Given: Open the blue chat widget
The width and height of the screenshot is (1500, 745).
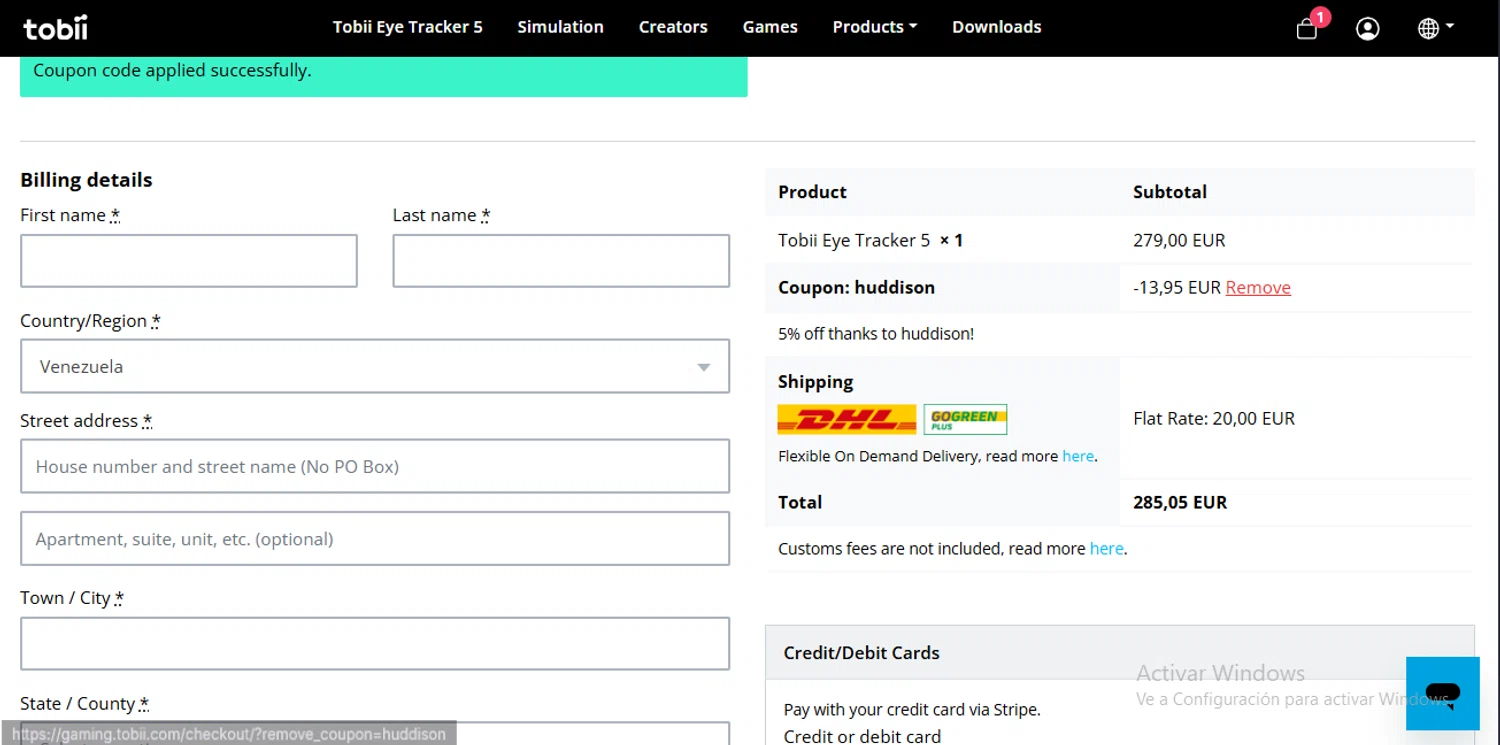Looking at the screenshot, I should [x=1442, y=693].
